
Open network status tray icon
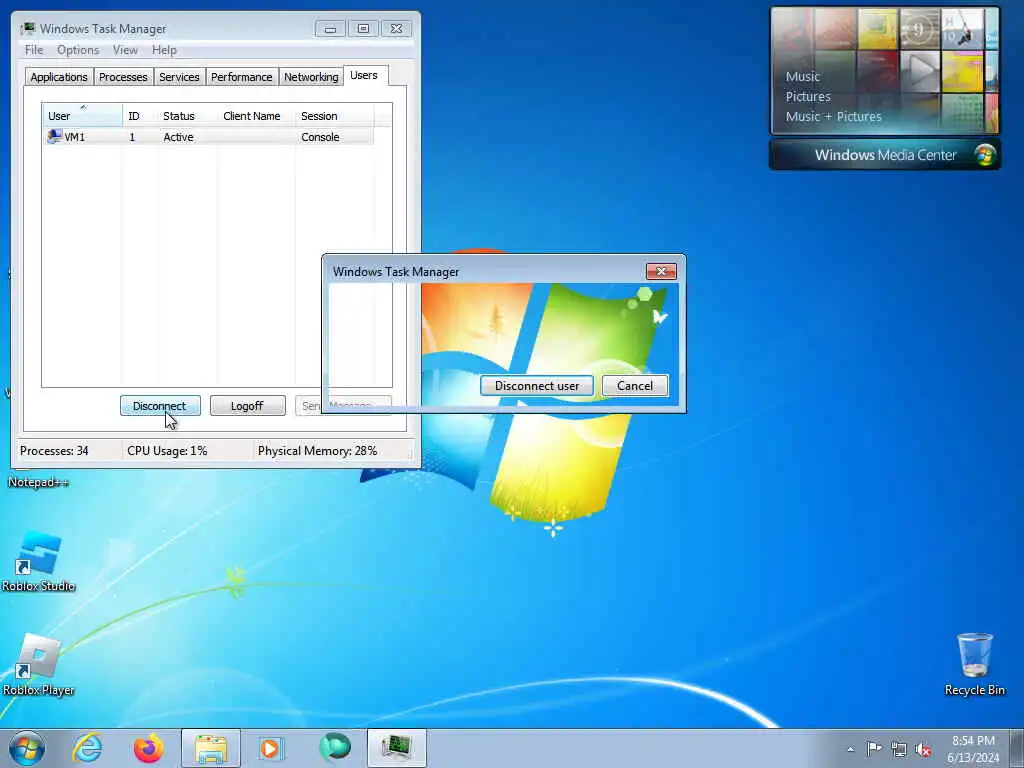click(899, 749)
